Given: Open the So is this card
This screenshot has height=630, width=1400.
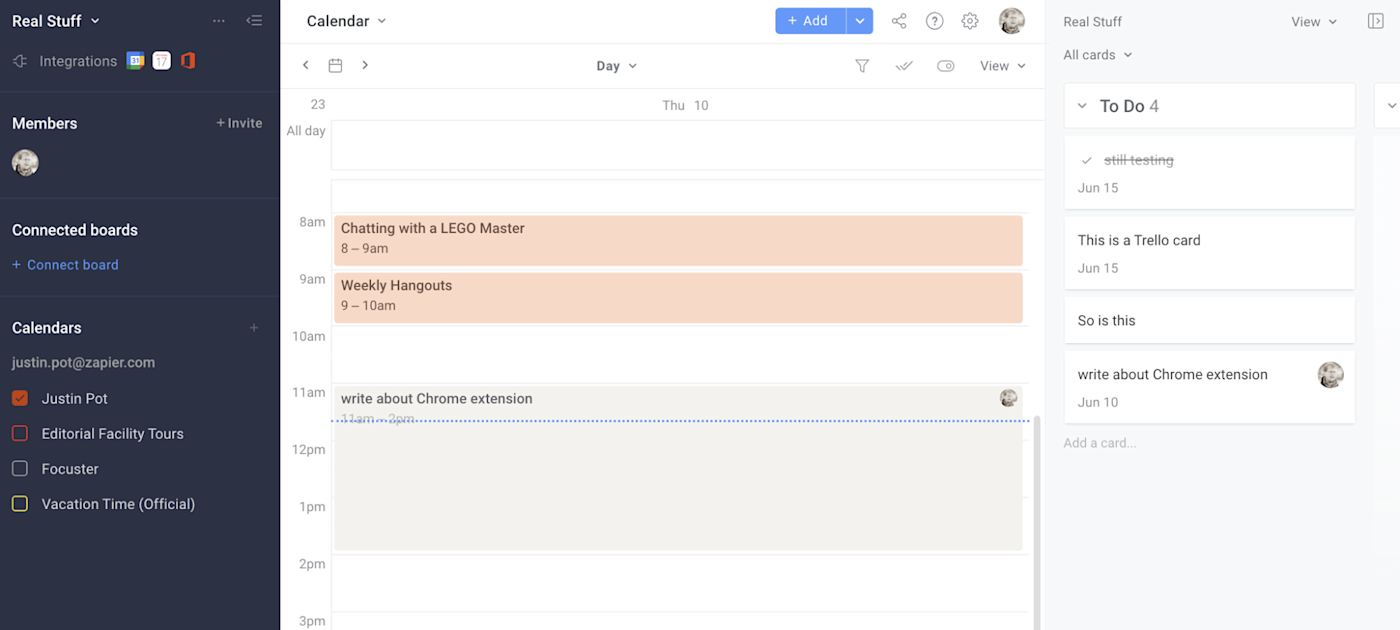Looking at the screenshot, I should 1209,320.
